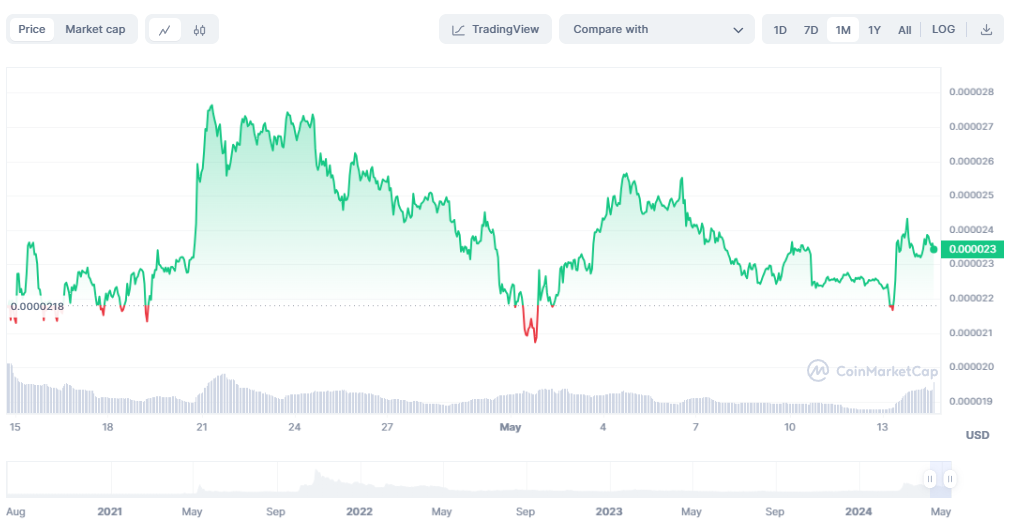Click the CoinMarketCap watermark logo
The width and height of the screenshot is (1015, 531).
(x=872, y=371)
